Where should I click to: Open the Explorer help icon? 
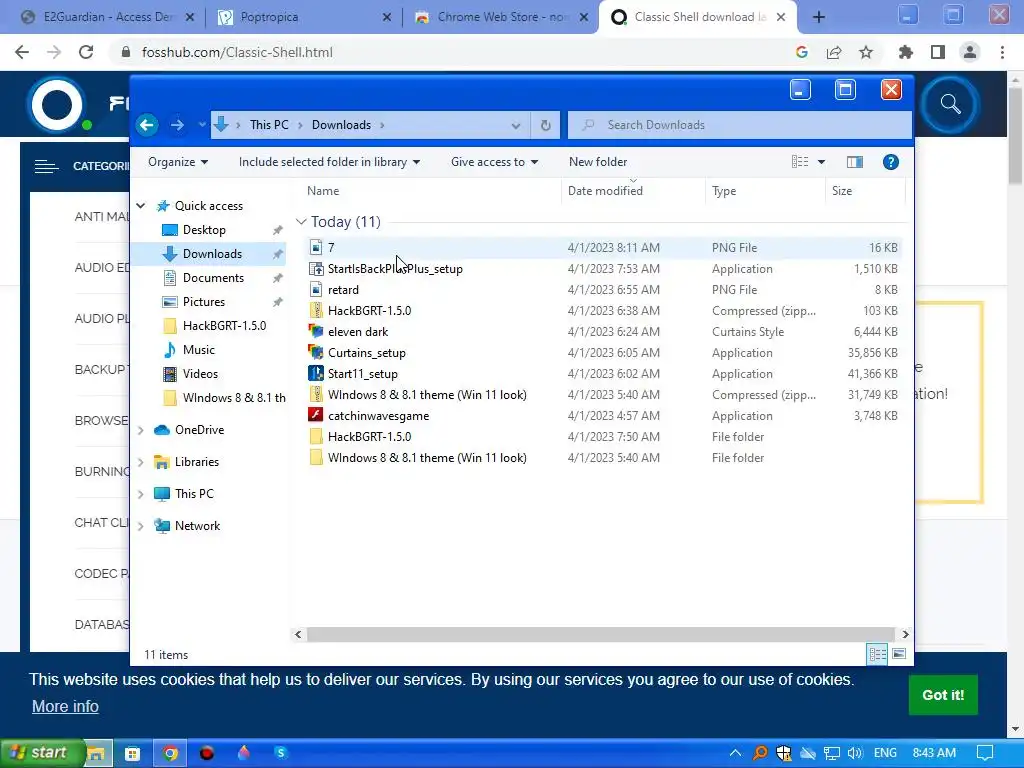pyautogui.click(x=890, y=162)
